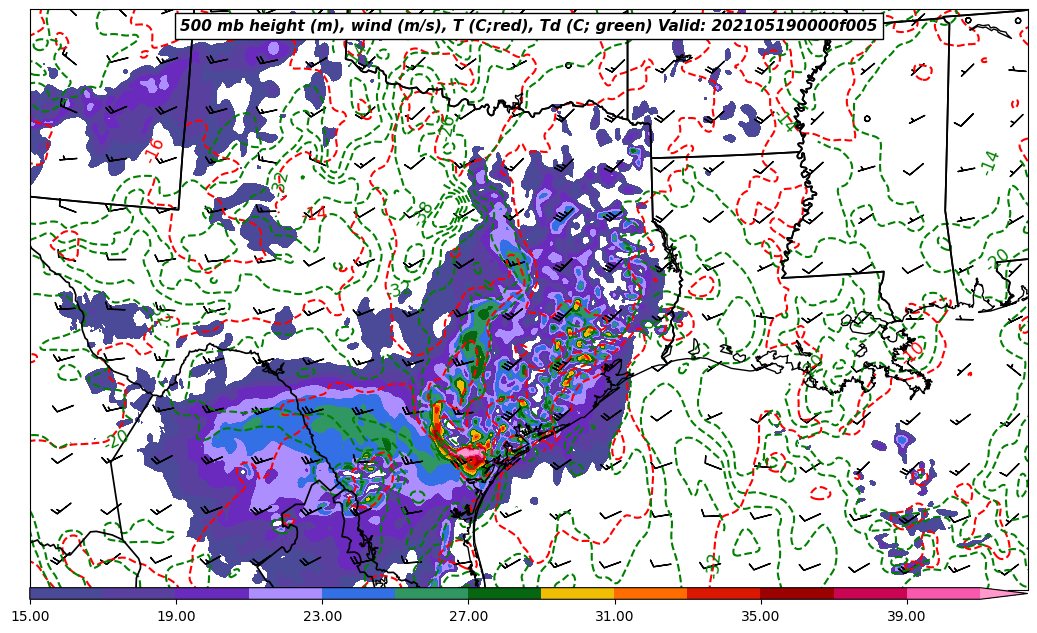Click the 39.00 colorbar tick label

coord(906,616)
